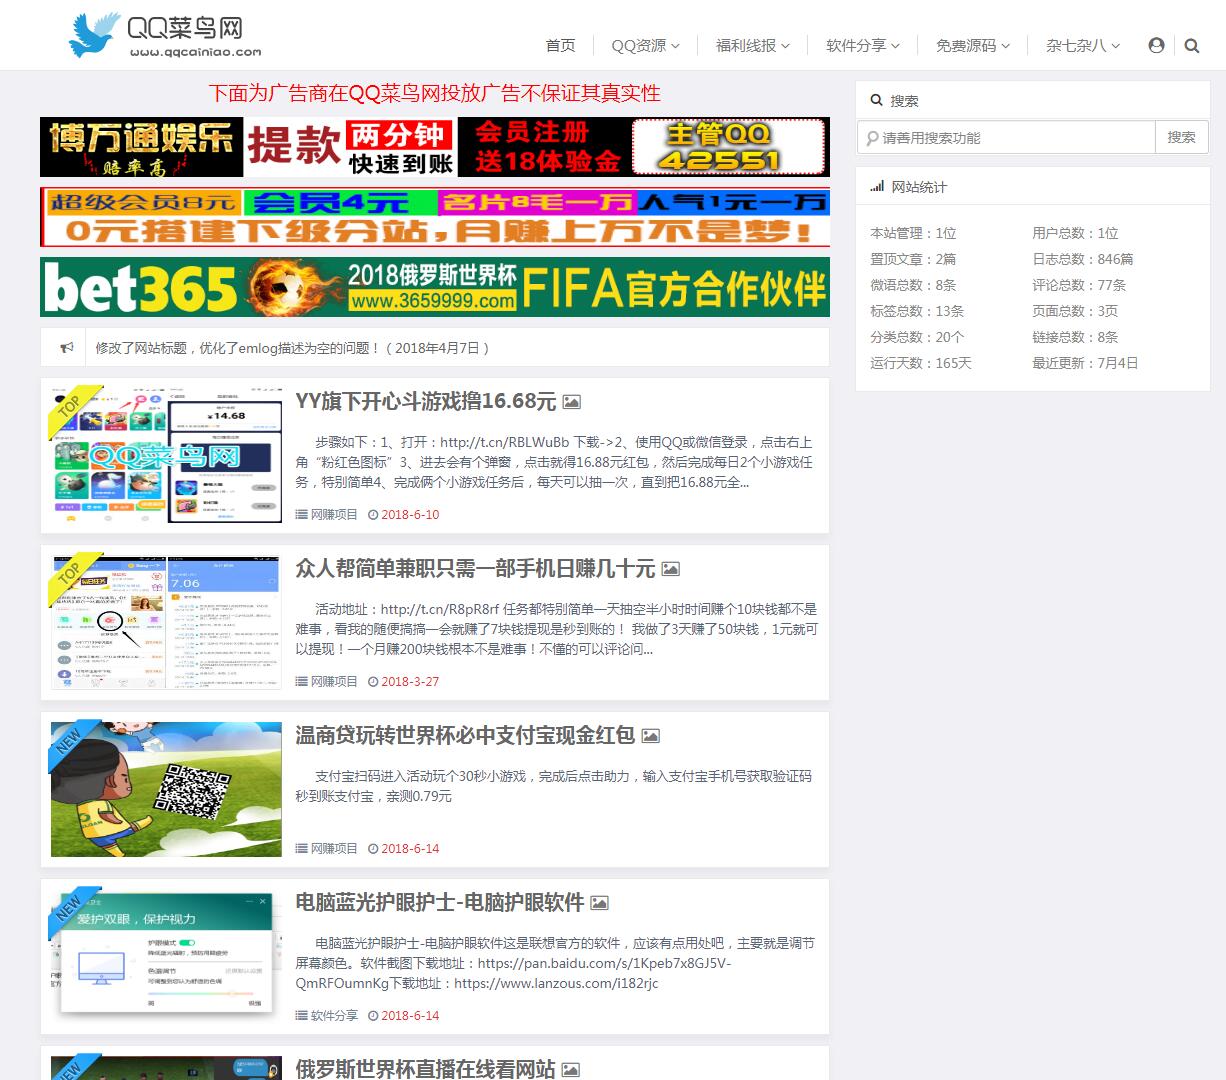1226x1080 pixels.
Task: Click thumbnail of the 电脑蓝光护眼护士 post
Action: pyautogui.click(x=166, y=956)
